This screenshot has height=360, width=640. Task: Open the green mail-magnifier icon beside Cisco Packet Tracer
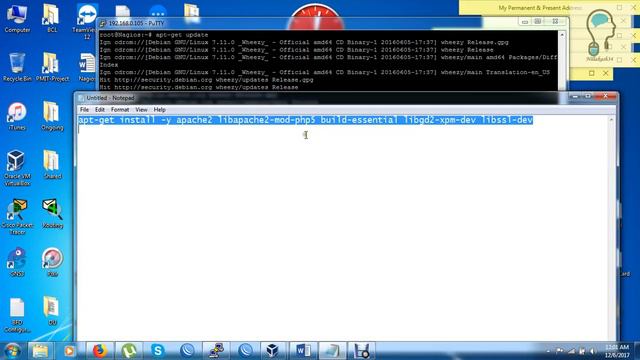[52, 213]
